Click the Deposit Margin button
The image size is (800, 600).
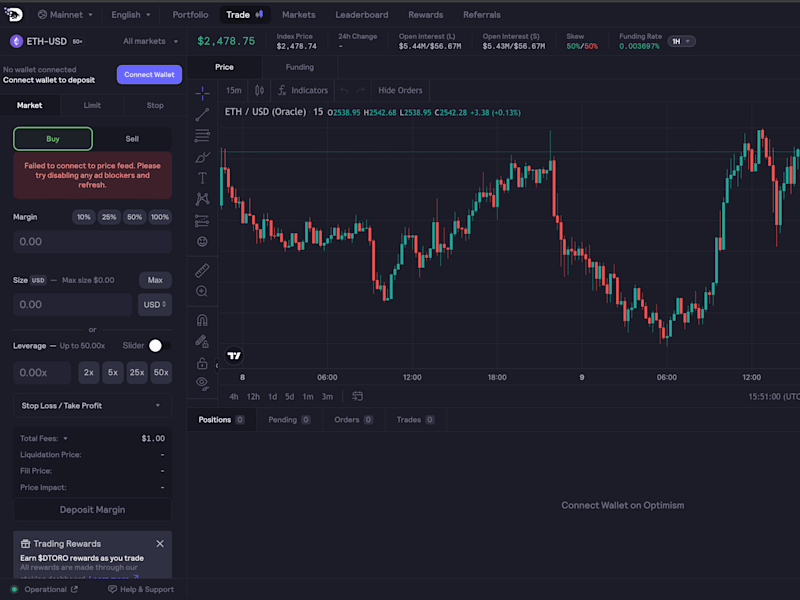click(92, 510)
